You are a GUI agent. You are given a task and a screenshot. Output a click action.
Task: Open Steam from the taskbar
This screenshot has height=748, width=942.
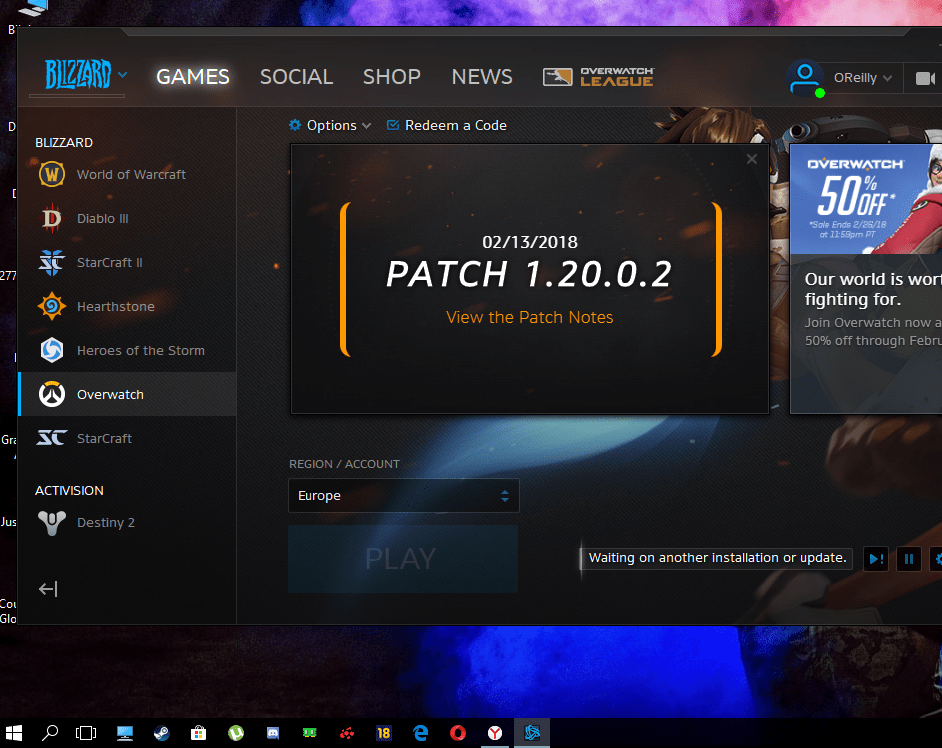point(162,733)
